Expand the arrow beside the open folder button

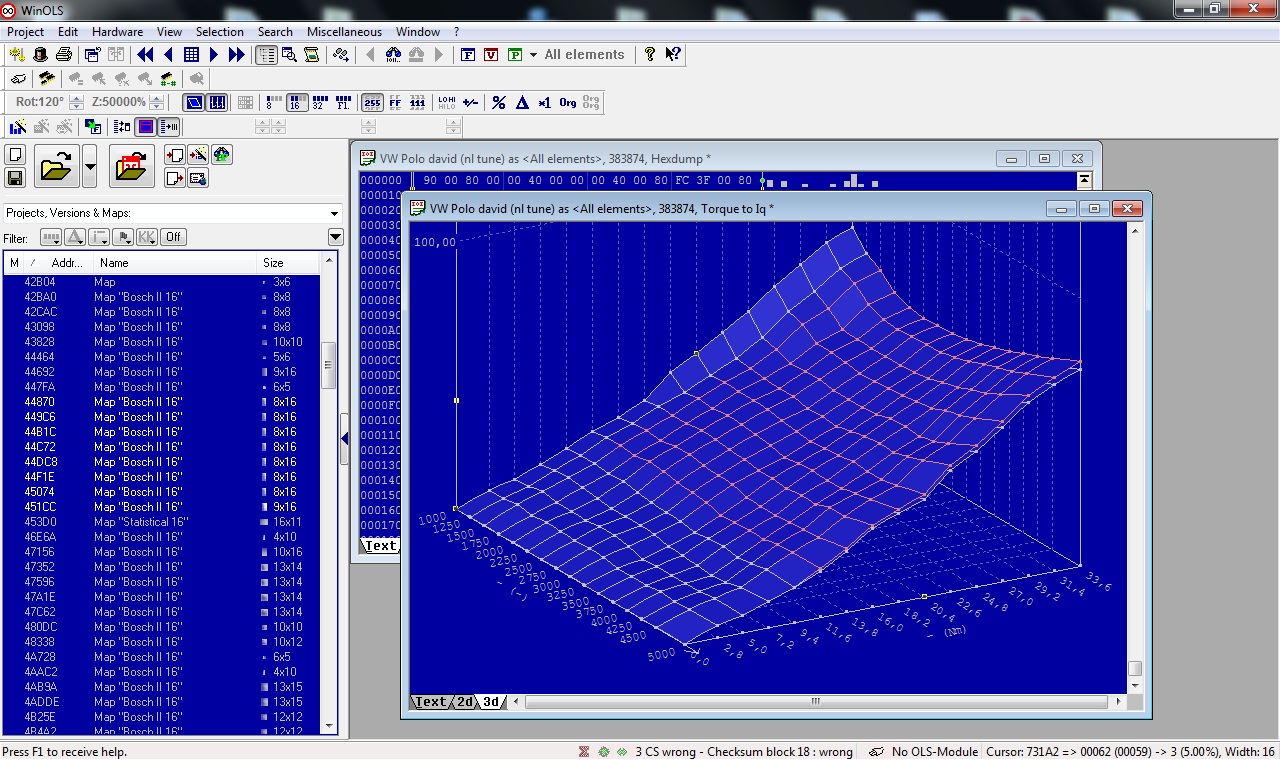[90, 166]
